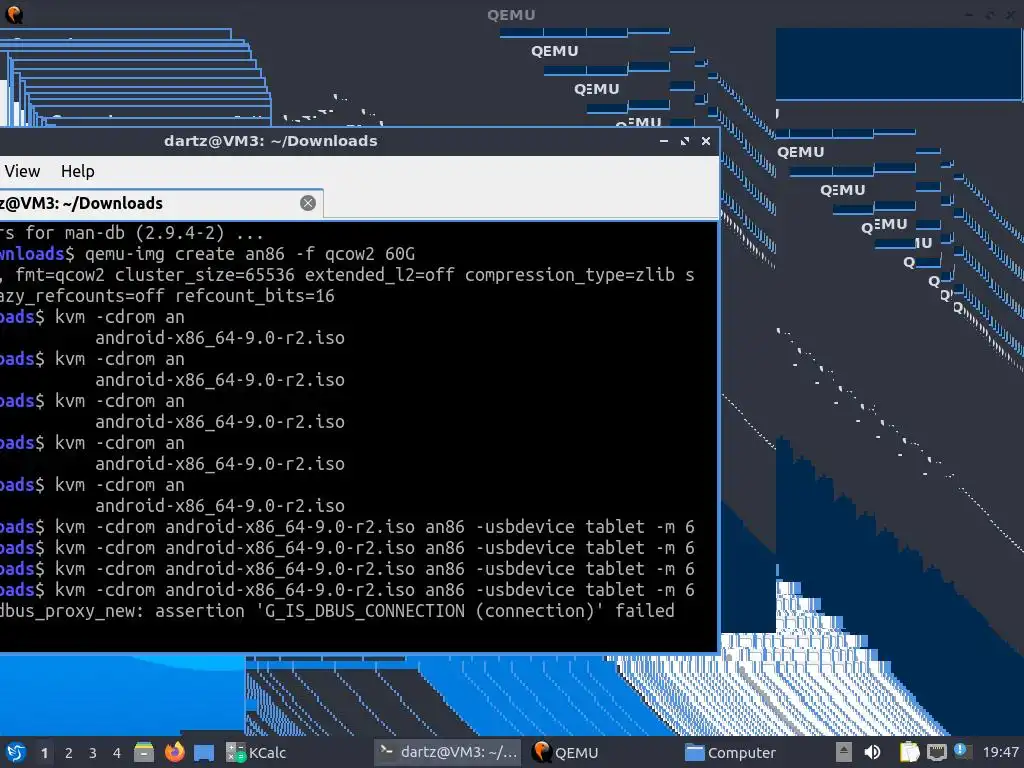Open the file manager launcher icon
This screenshot has width=1024, height=768.
[x=144, y=752]
